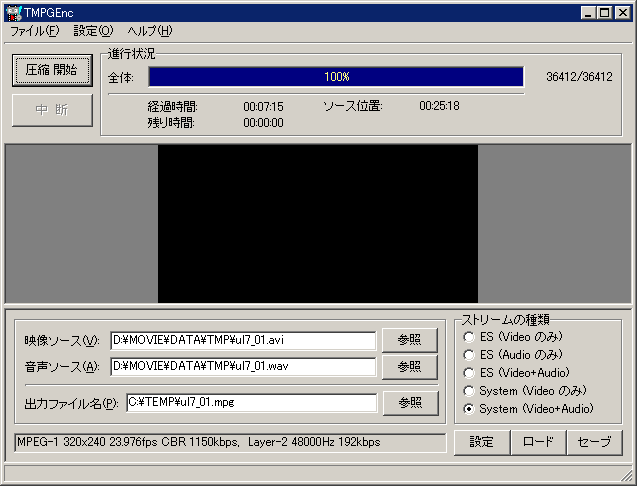Click the window resize grip in the status bar
Image resolution: width=637 pixels, height=486 pixels.
pos(625,474)
